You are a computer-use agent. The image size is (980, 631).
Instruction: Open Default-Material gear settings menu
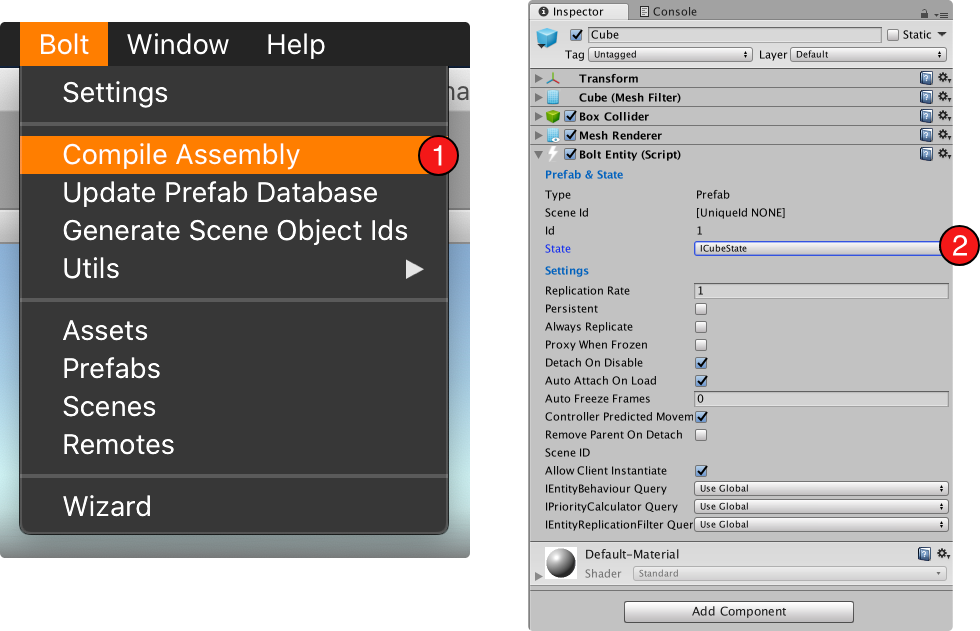click(943, 554)
